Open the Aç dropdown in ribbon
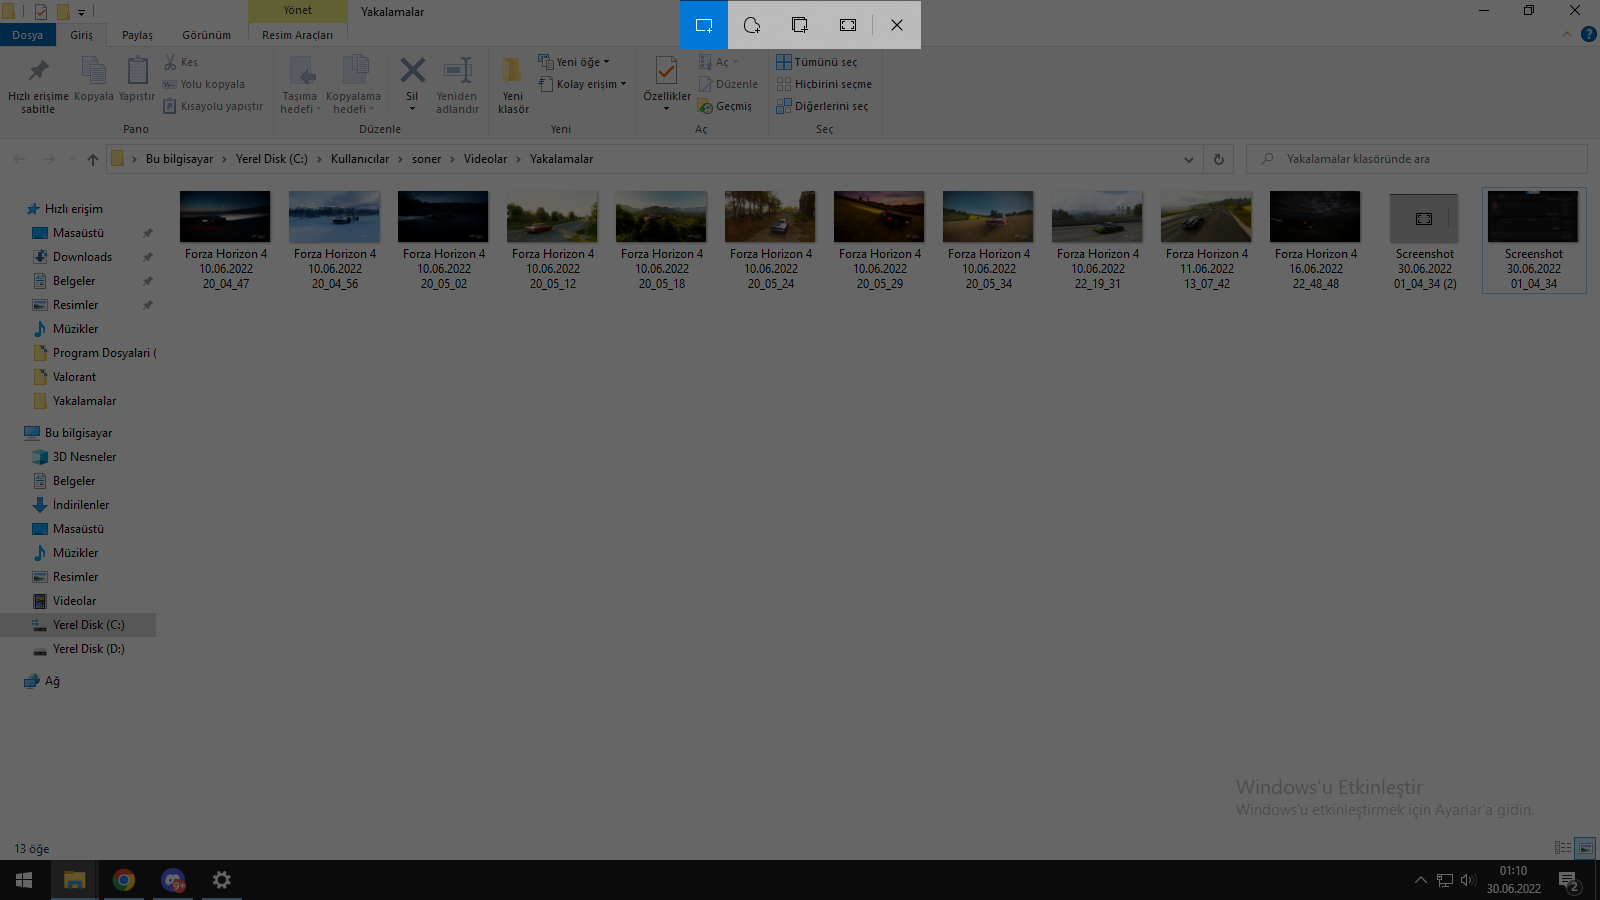1600x900 pixels. click(718, 62)
